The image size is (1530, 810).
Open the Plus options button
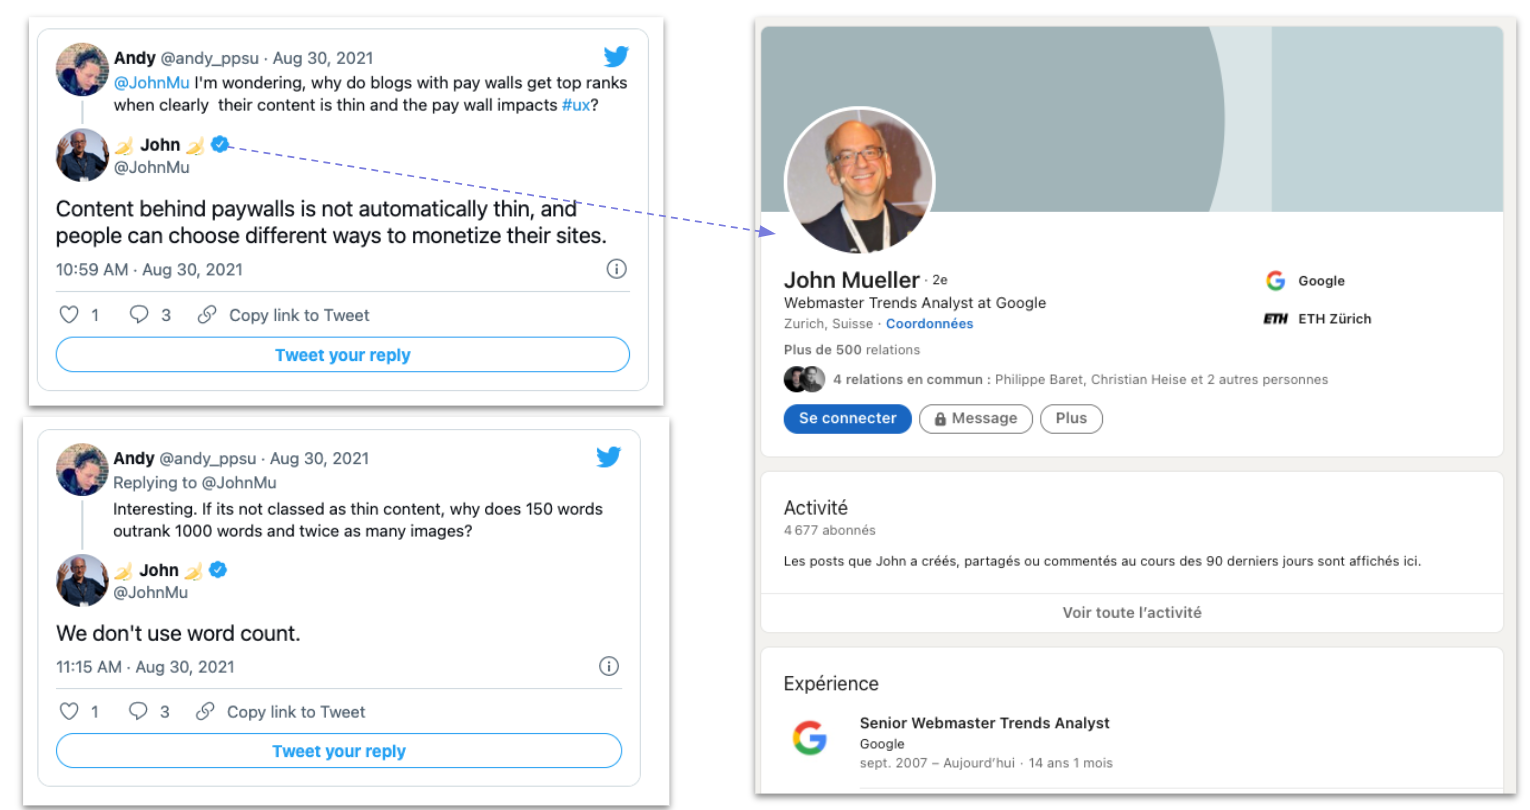click(1071, 418)
